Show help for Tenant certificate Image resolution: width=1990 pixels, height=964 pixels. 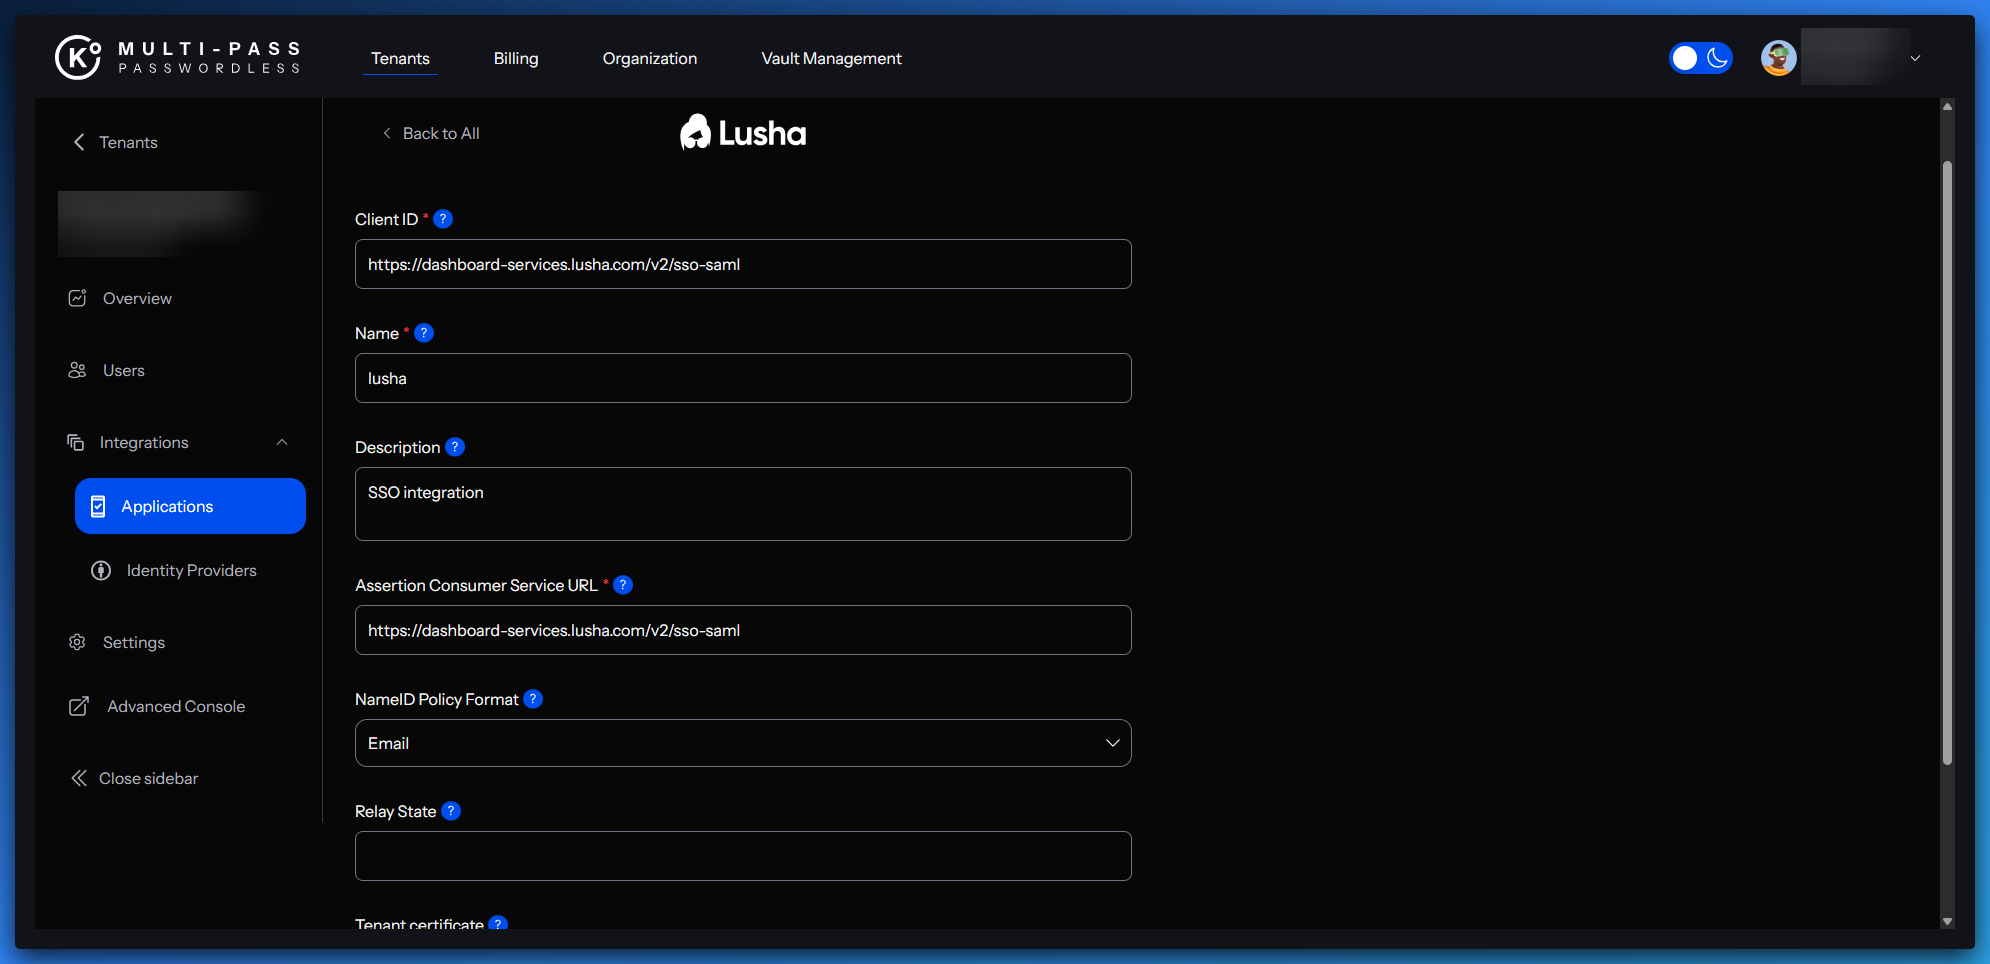(x=498, y=923)
